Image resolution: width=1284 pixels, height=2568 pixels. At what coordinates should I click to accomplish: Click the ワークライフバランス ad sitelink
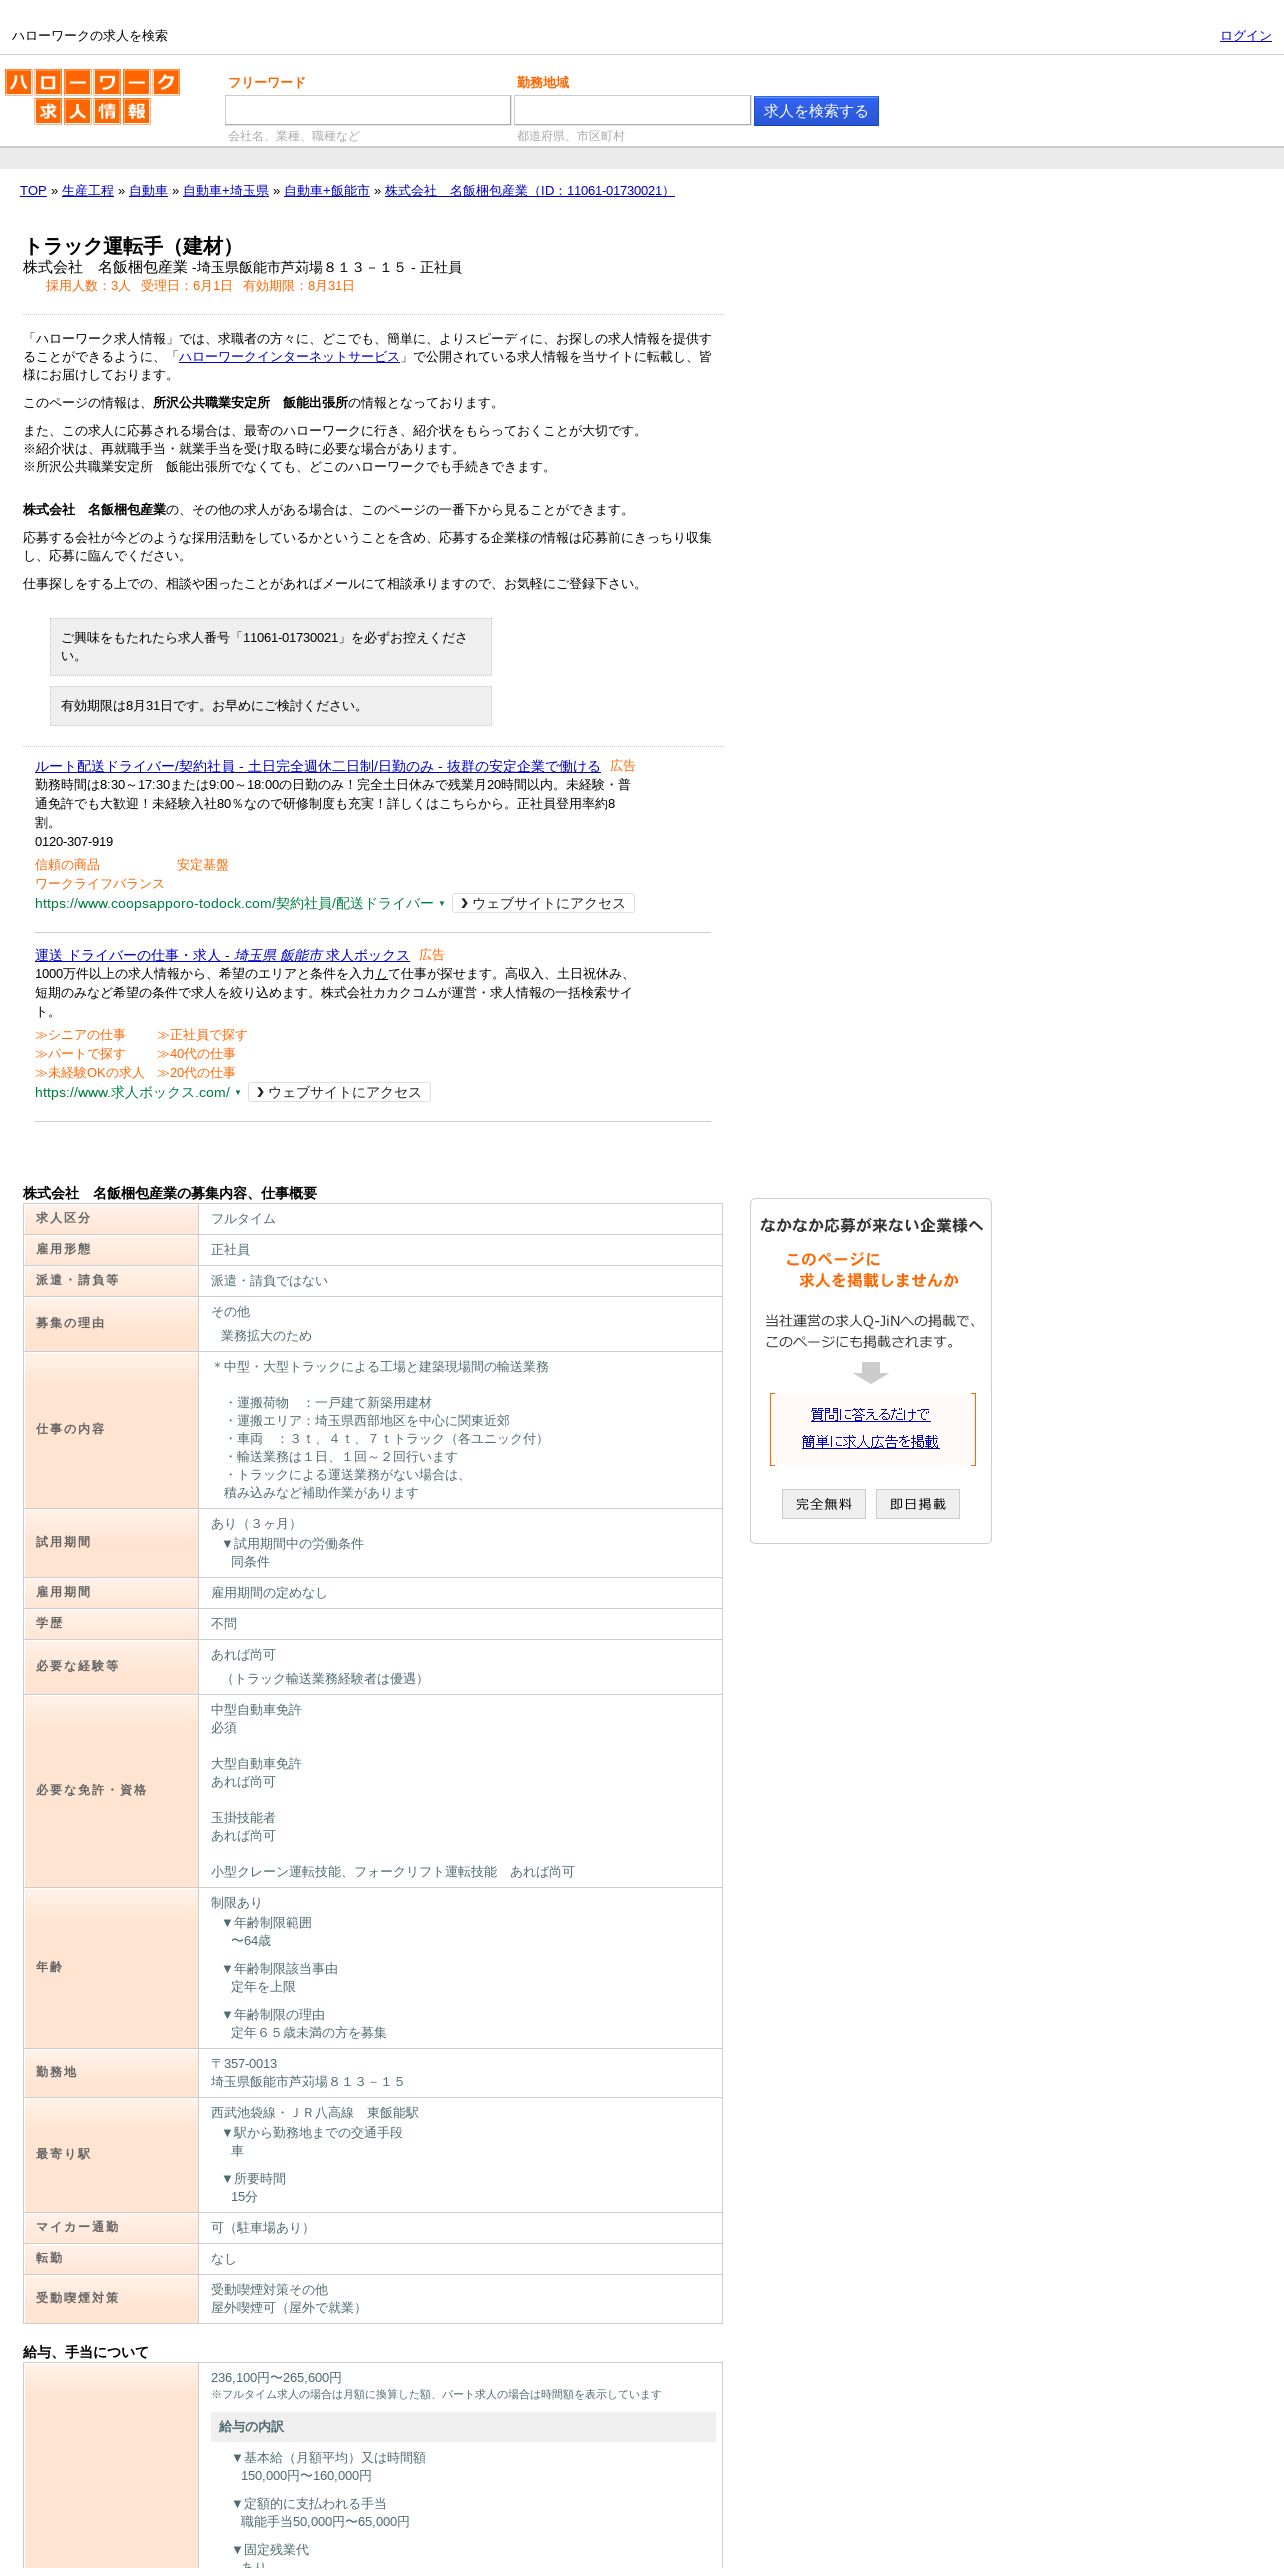(x=100, y=884)
